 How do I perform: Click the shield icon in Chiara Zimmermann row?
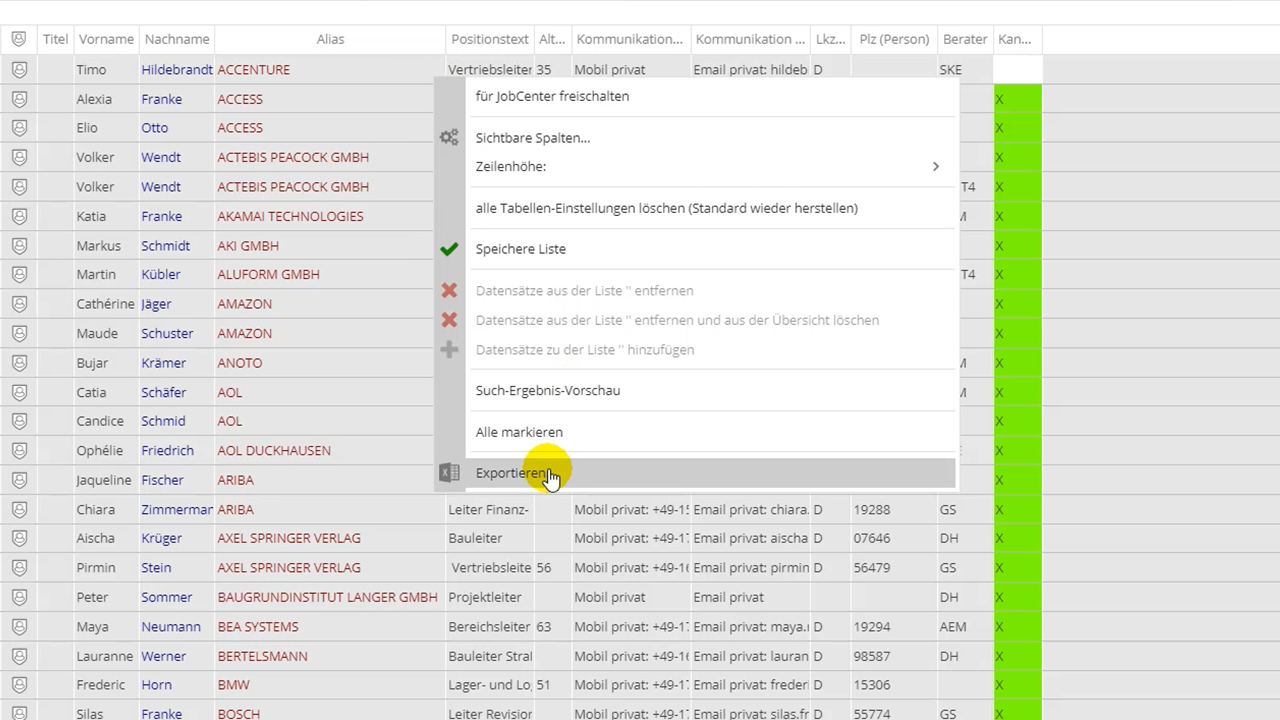tap(19, 509)
